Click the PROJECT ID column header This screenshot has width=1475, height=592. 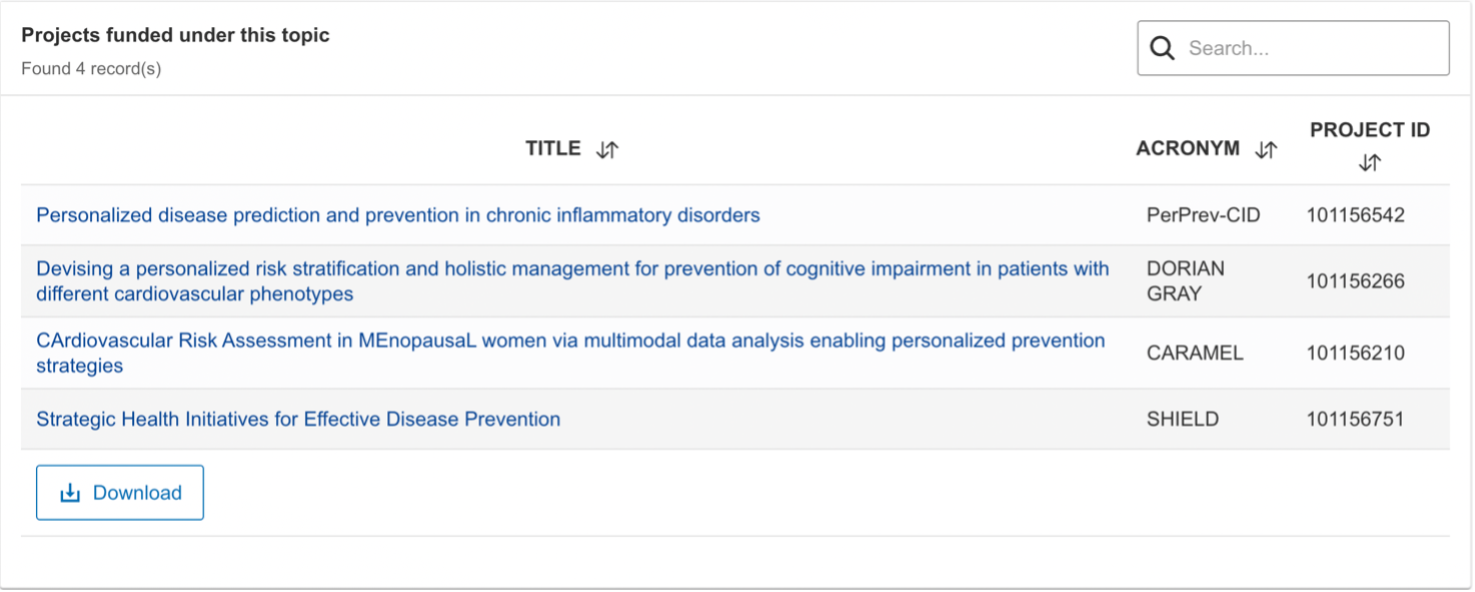click(x=1370, y=130)
